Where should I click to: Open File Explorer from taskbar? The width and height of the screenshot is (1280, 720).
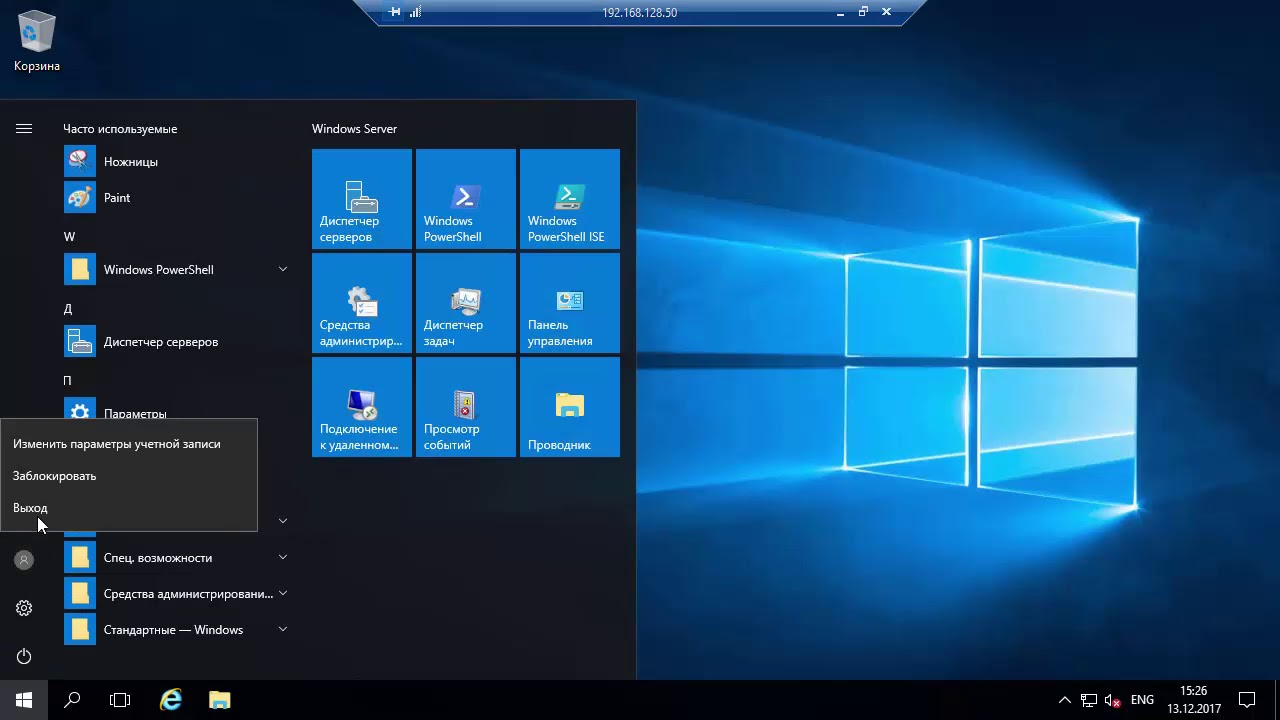pyautogui.click(x=219, y=700)
